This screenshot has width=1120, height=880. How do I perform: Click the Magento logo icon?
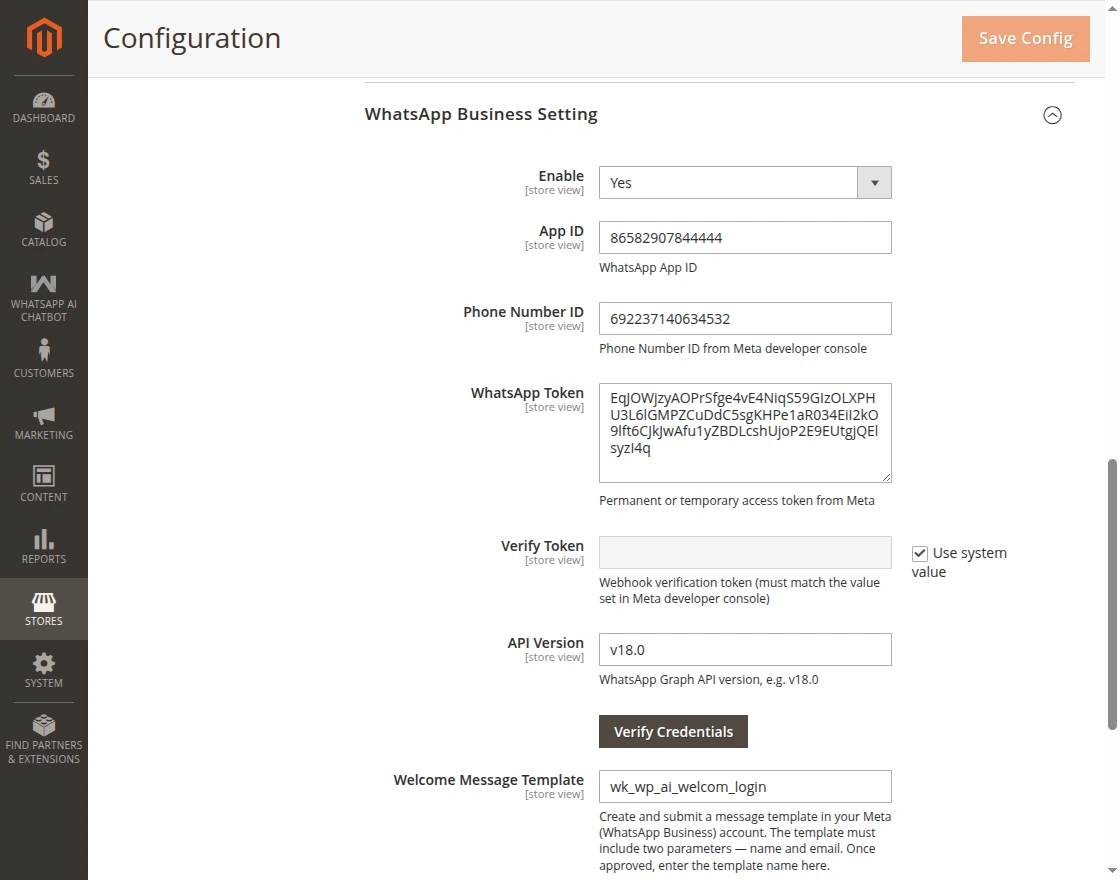(44, 37)
